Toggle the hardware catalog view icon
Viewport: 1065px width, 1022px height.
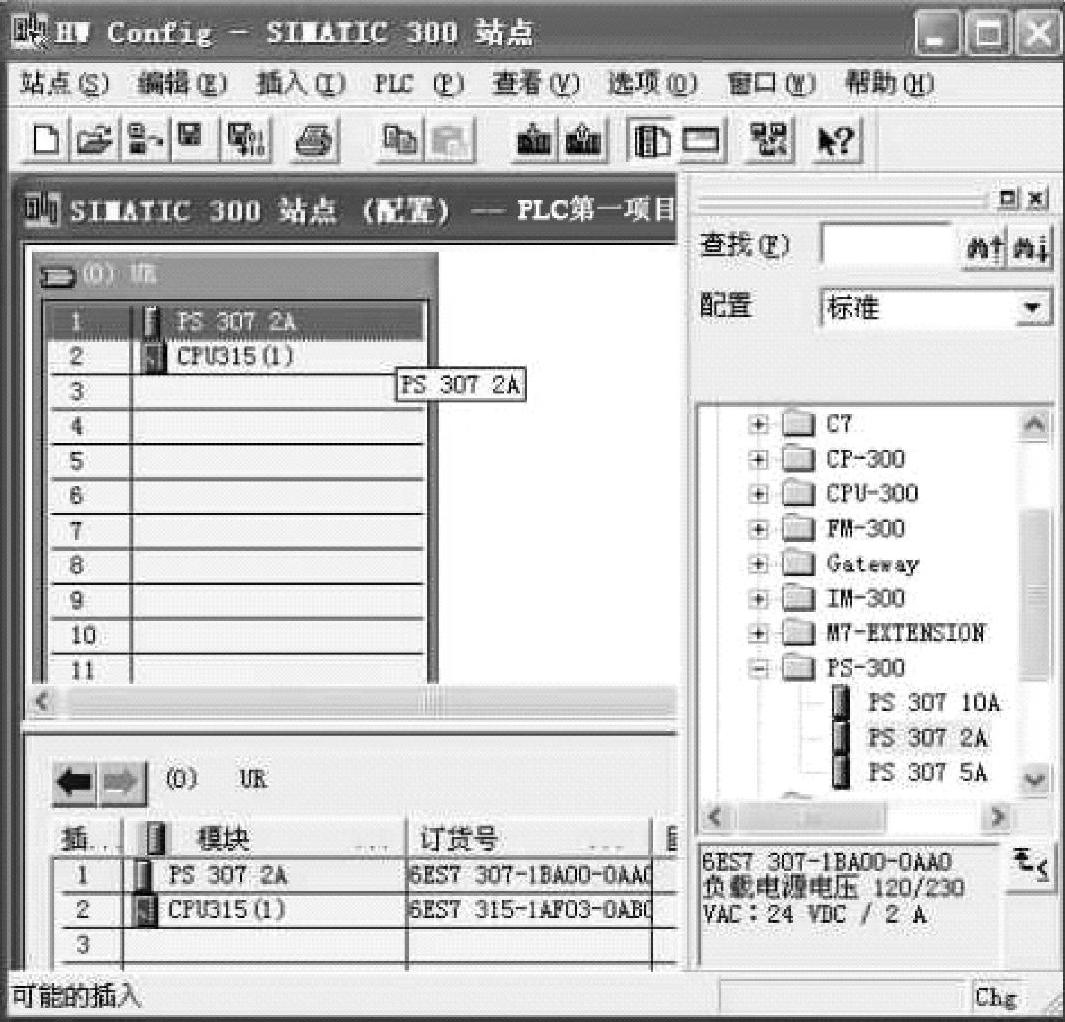tap(651, 140)
